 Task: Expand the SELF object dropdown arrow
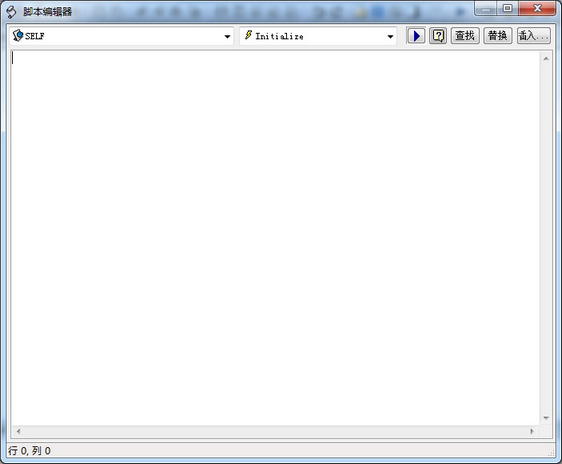click(x=227, y=37)
